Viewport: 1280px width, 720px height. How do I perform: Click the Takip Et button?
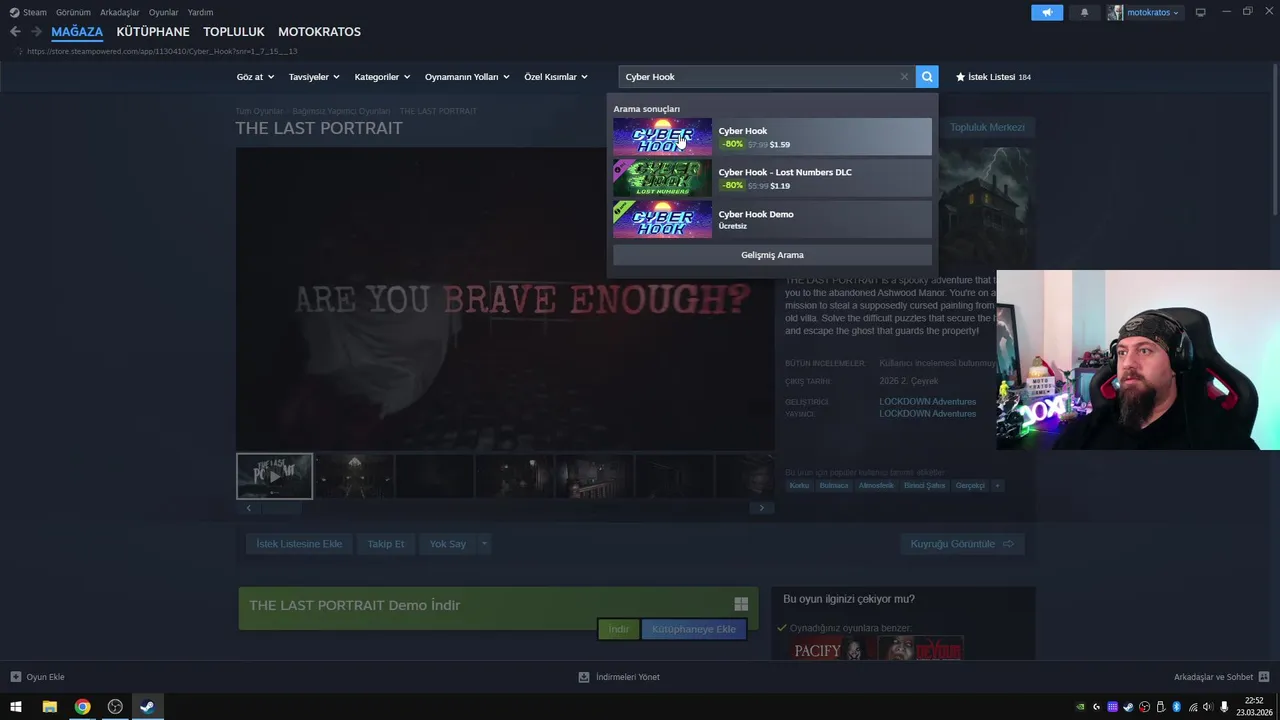click(386, 544)
